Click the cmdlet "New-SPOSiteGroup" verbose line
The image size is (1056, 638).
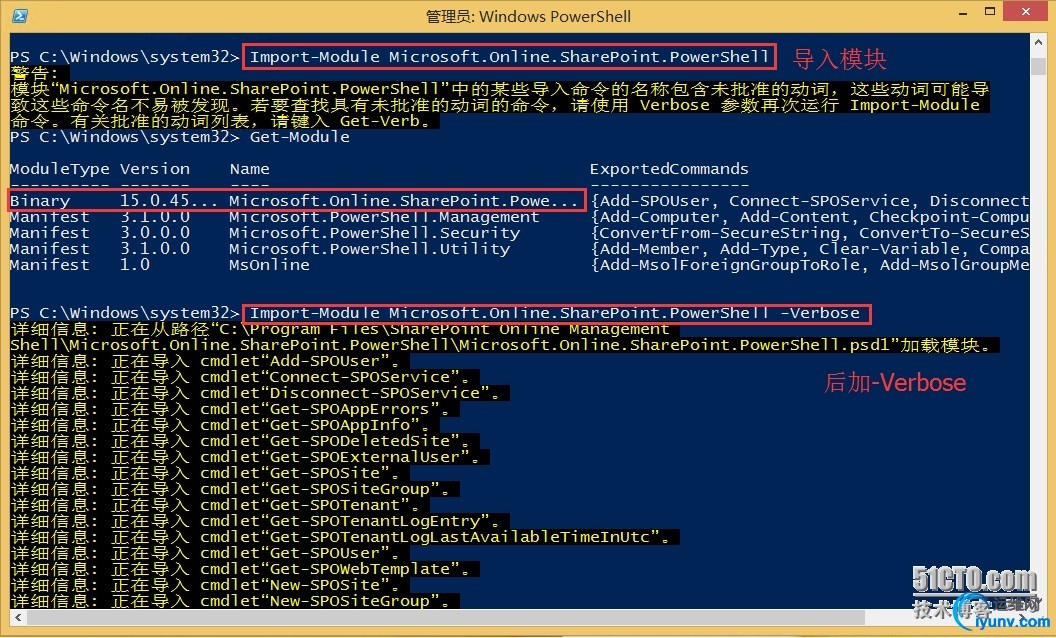tap(234, 601)
